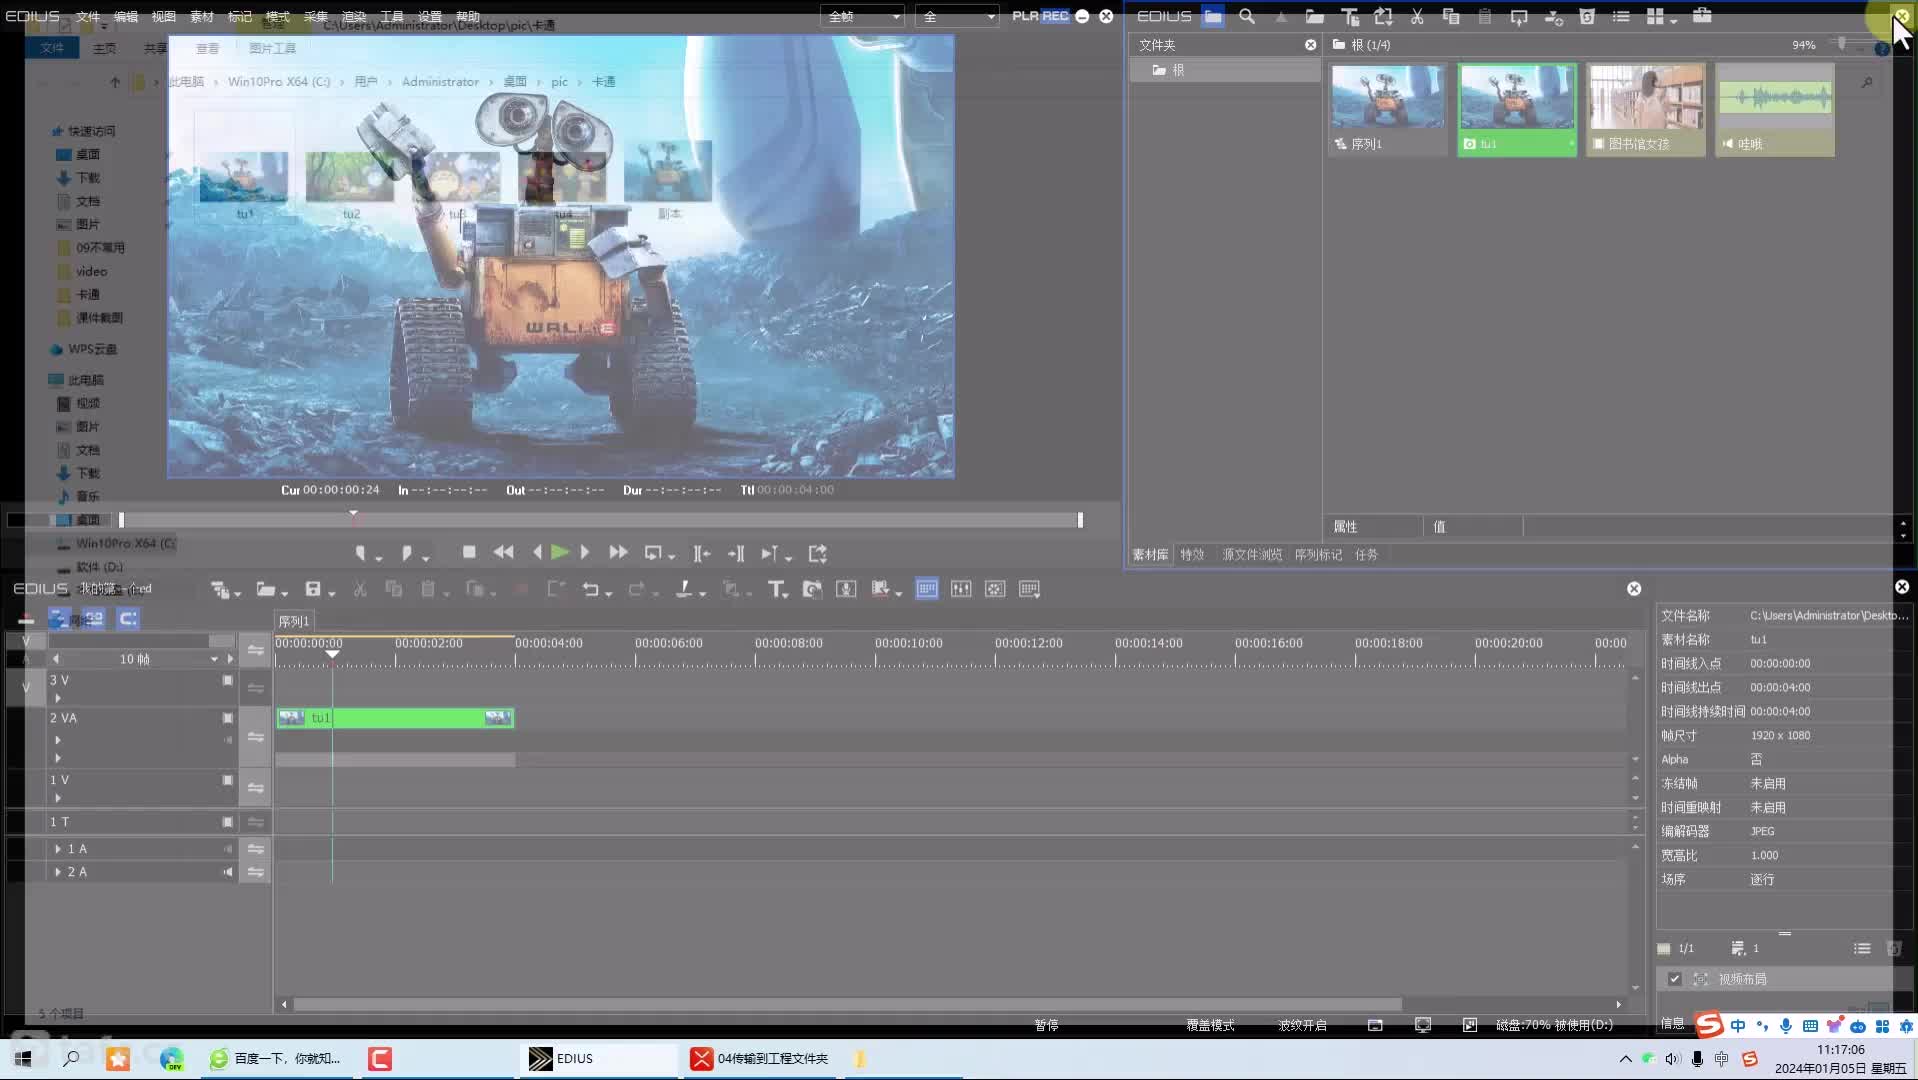Screen dimensions: 1918x1080
Task: Open the 素材 menu in EDIUS
Action: [x=202, y=16]
